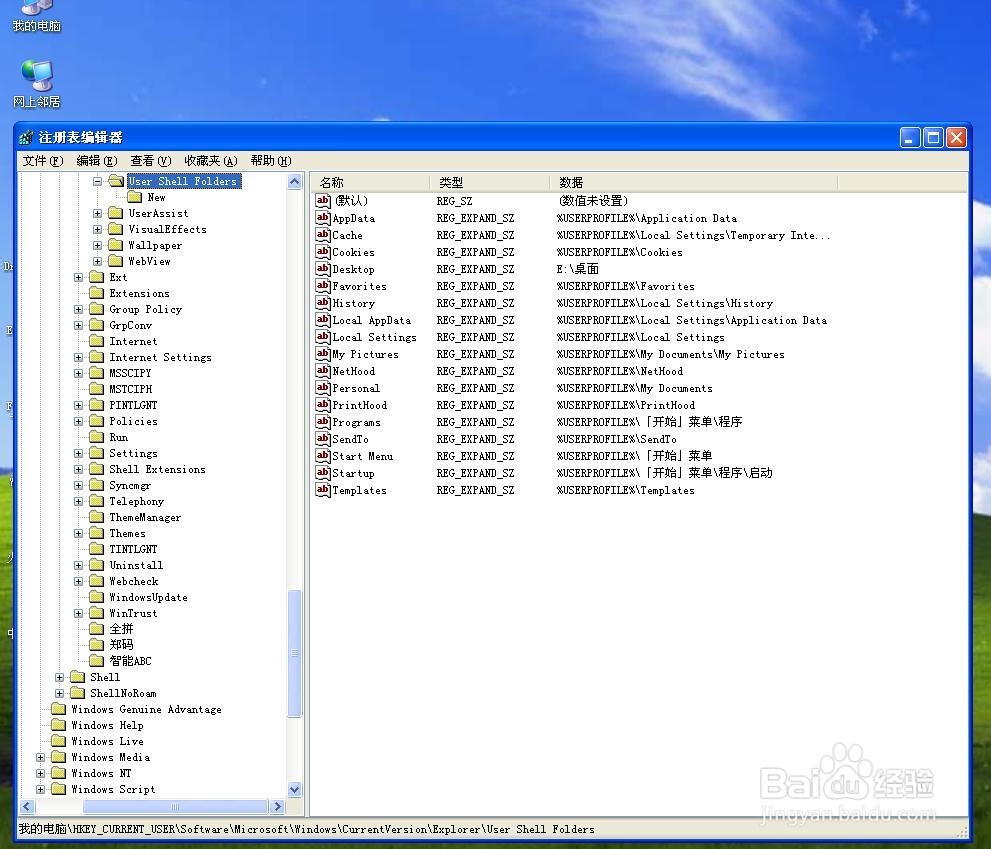
Task: Open the 编辑 menu
Action: pos(97,161)
